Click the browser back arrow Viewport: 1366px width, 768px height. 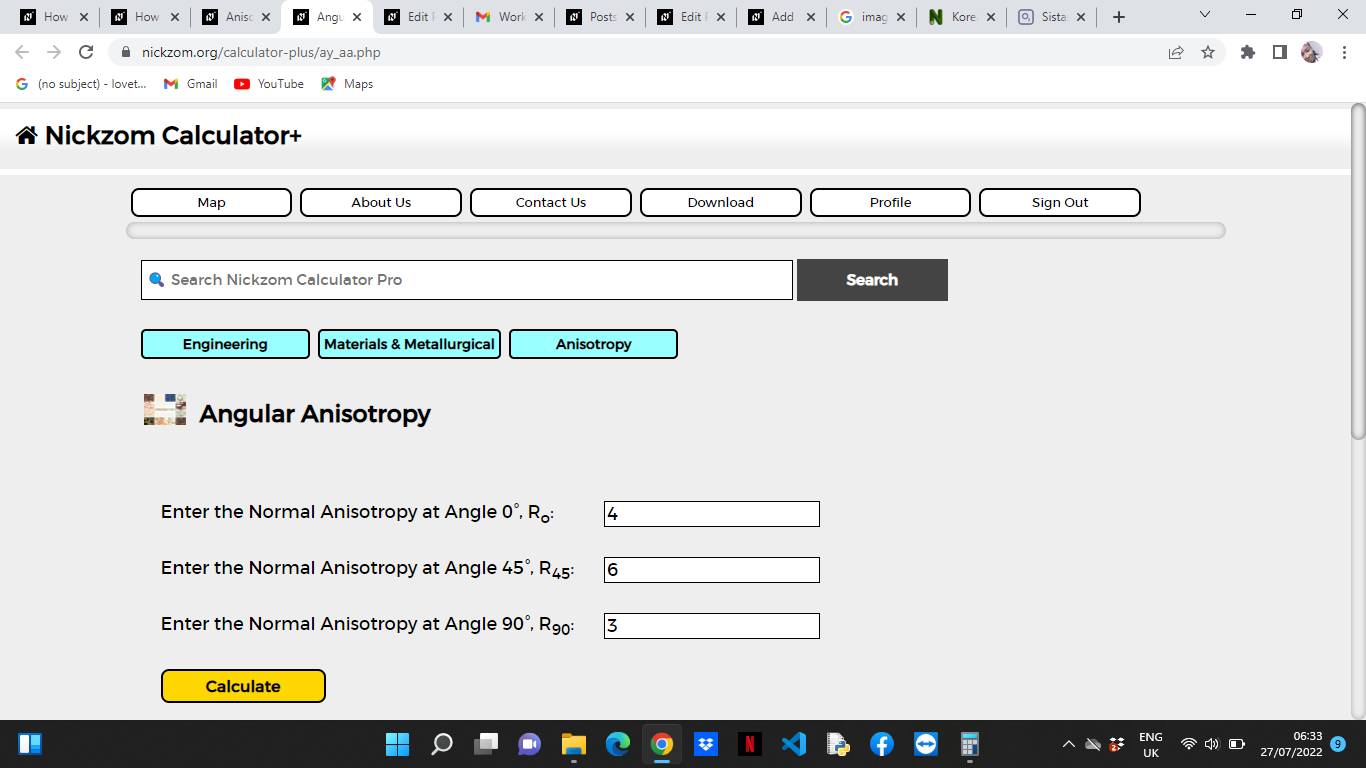[x=22, y=52]
